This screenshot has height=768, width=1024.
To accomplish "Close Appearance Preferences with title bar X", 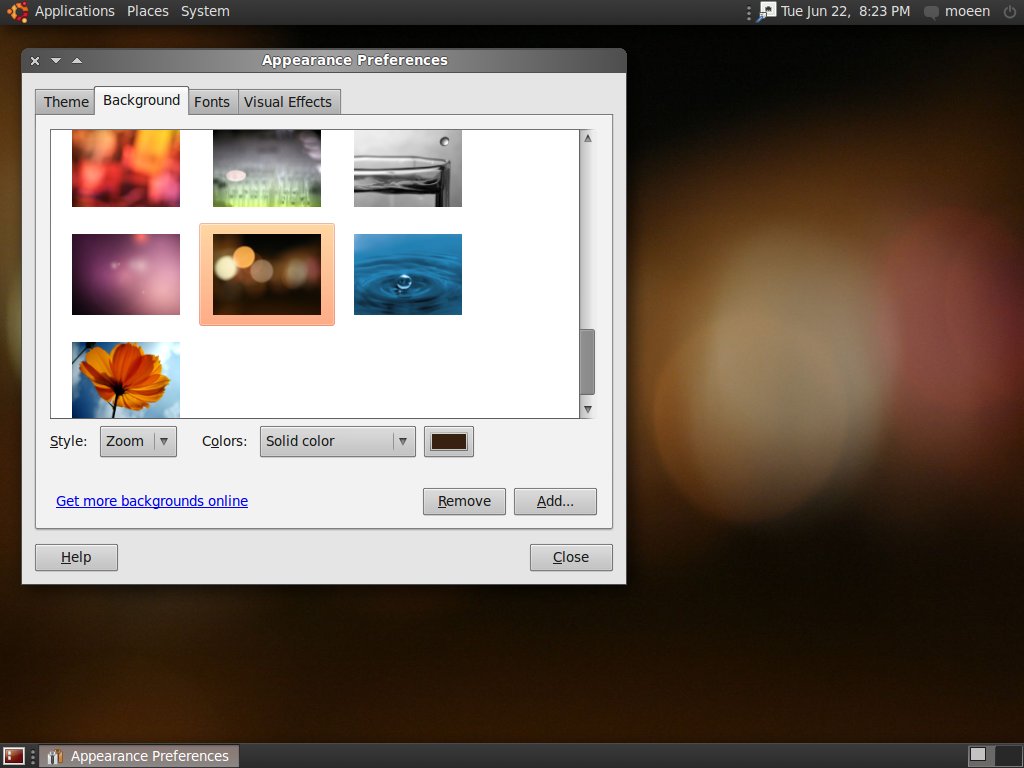I will click(x=35, y=61).
